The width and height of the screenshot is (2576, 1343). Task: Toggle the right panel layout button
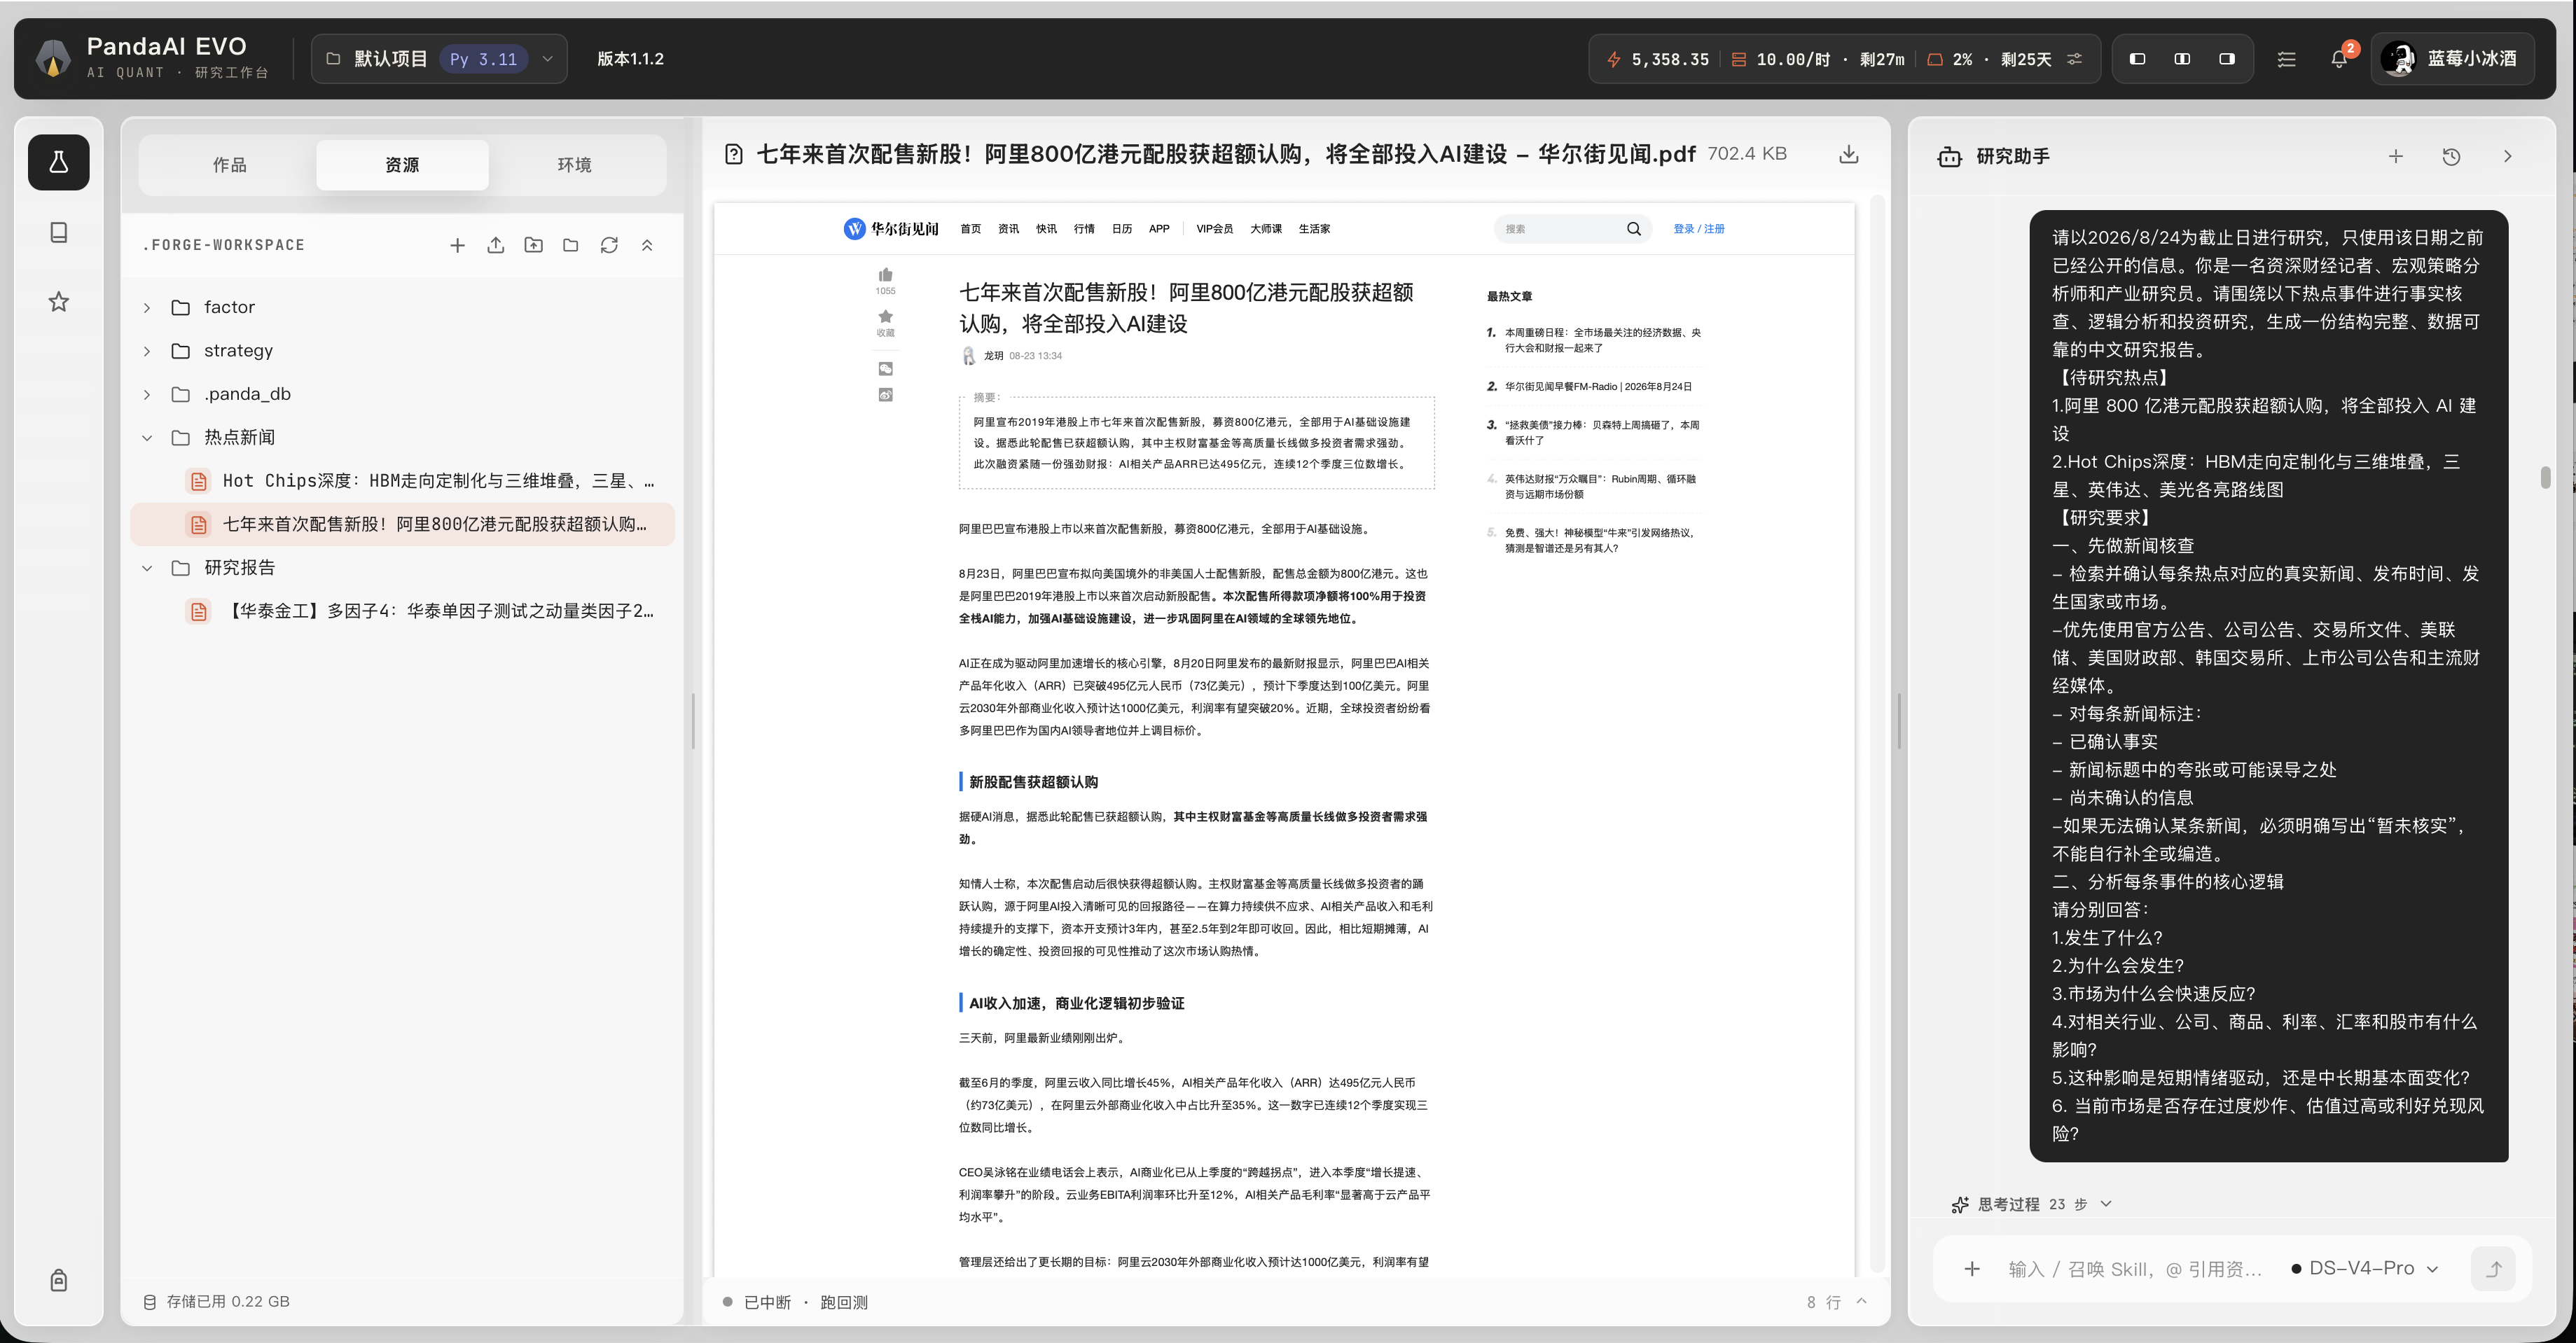click(2227, 59)
